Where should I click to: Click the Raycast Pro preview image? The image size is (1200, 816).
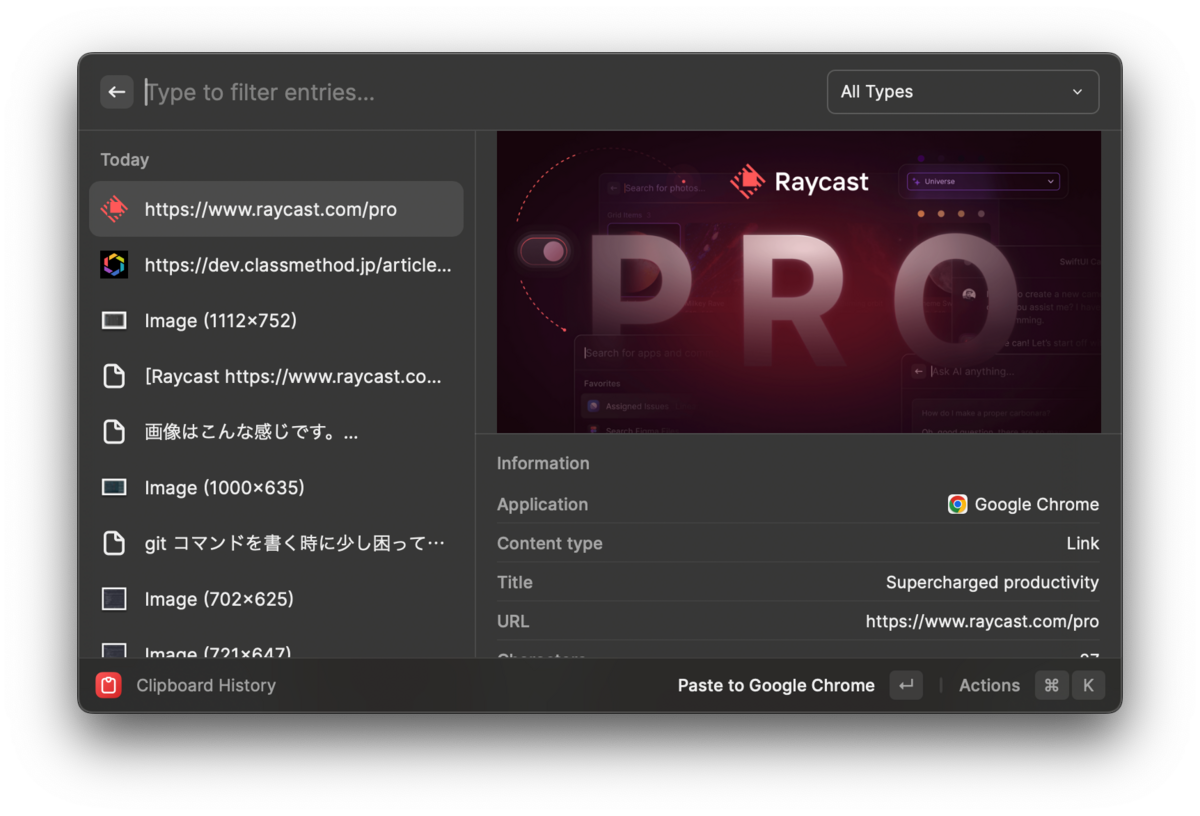[x=798, y=282]
